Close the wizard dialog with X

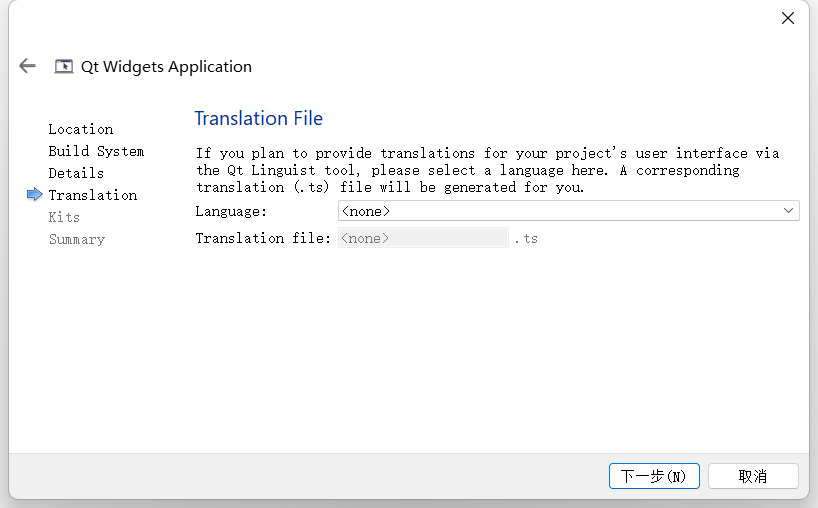point(788,18)
